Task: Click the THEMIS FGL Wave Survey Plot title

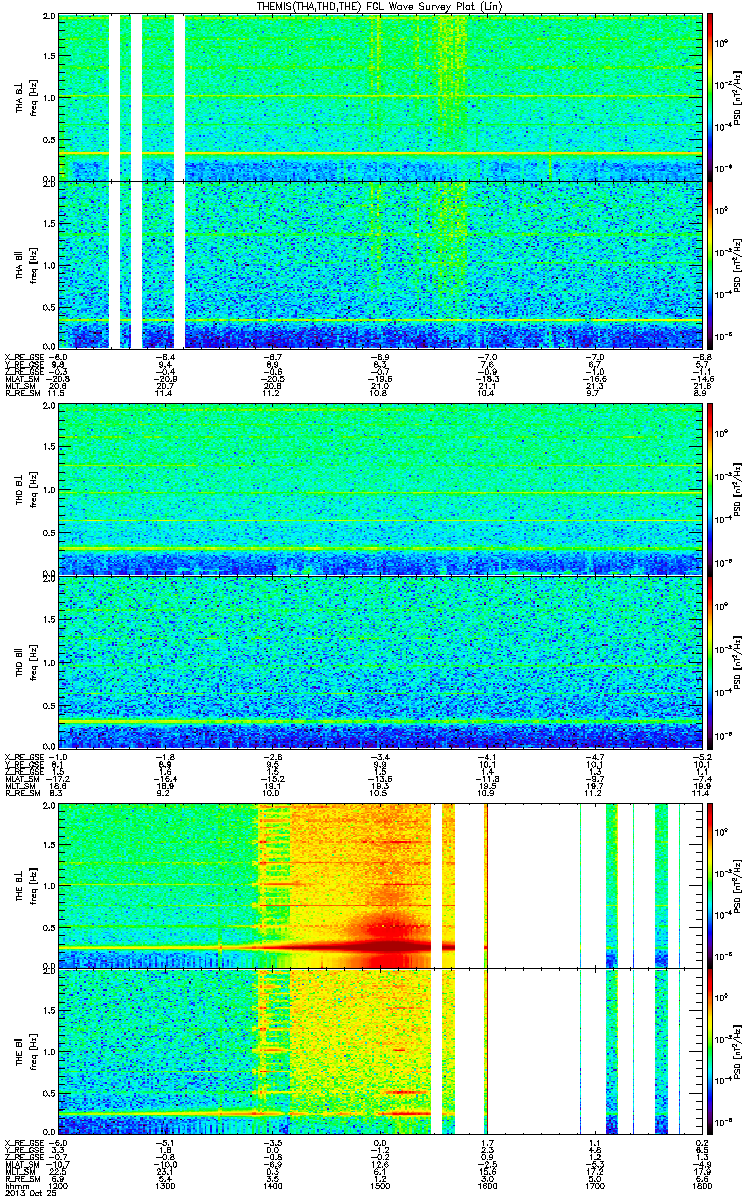Action: (x=379, y=6)
